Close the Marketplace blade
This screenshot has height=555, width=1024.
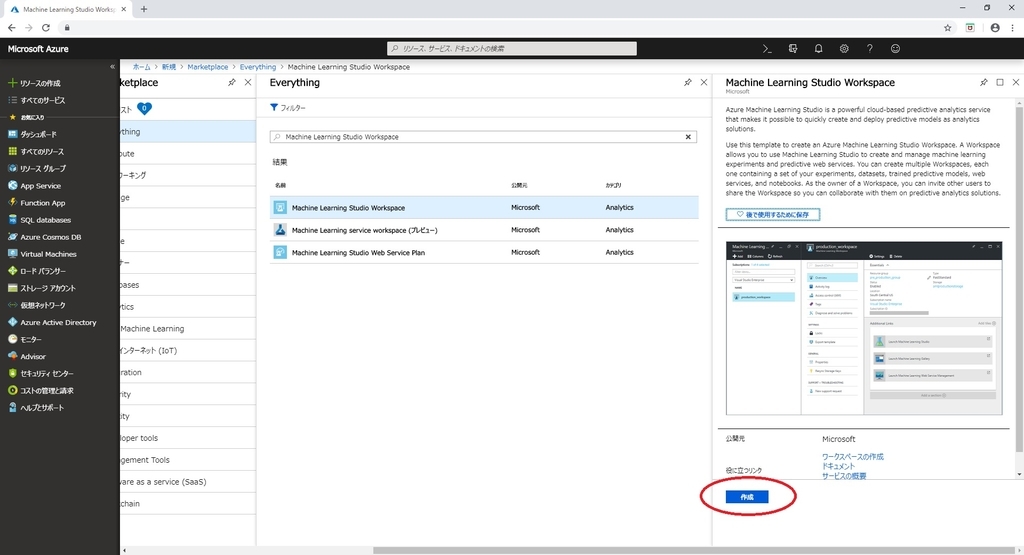tap(248, 82)
